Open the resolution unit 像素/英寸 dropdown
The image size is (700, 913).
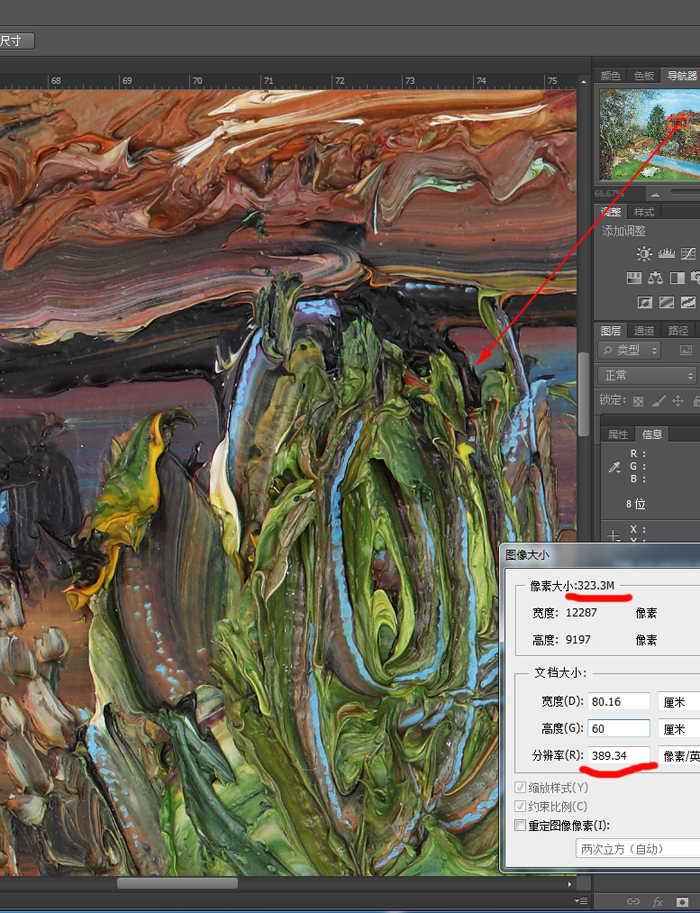679,756
